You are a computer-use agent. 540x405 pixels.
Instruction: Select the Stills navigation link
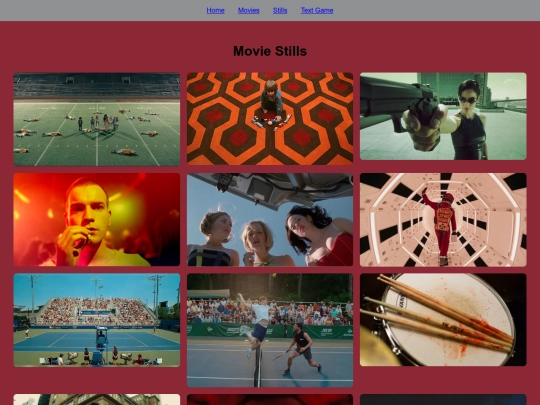280,10
